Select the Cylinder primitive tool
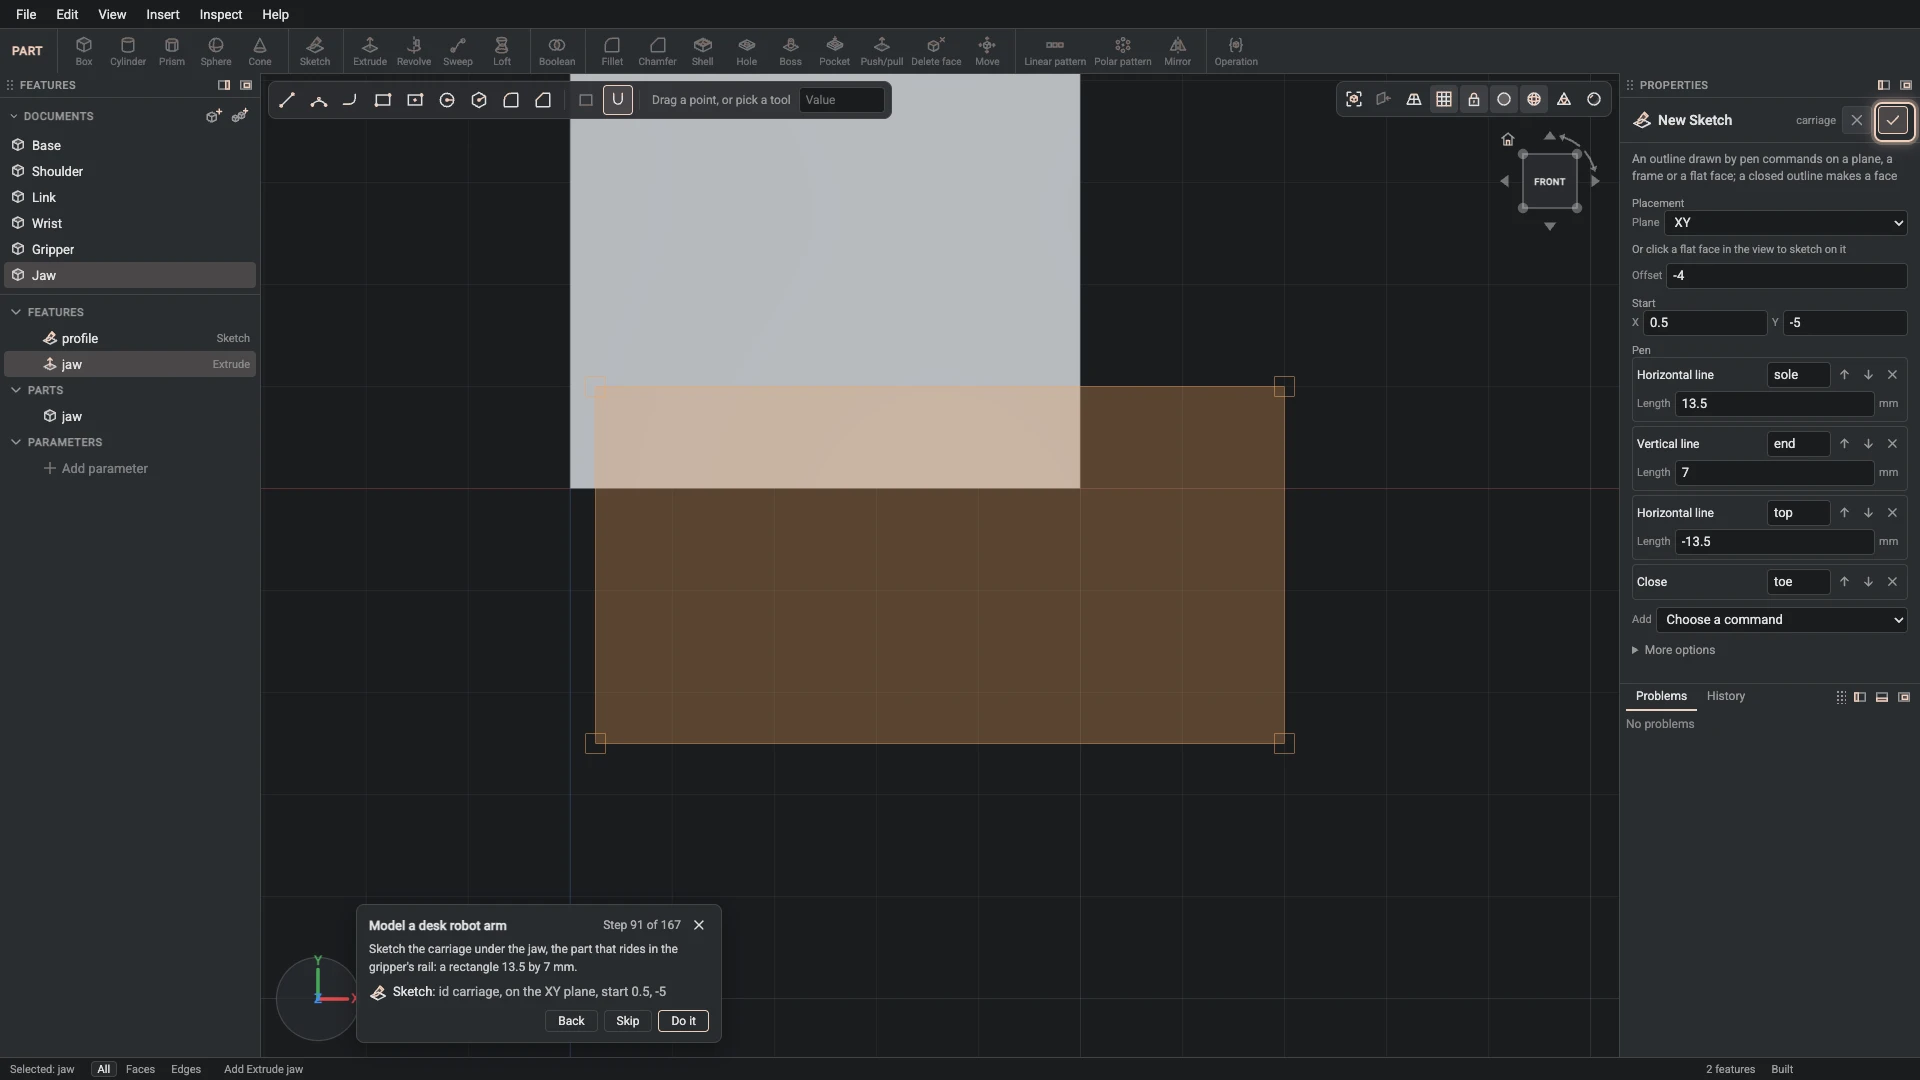 128,51
